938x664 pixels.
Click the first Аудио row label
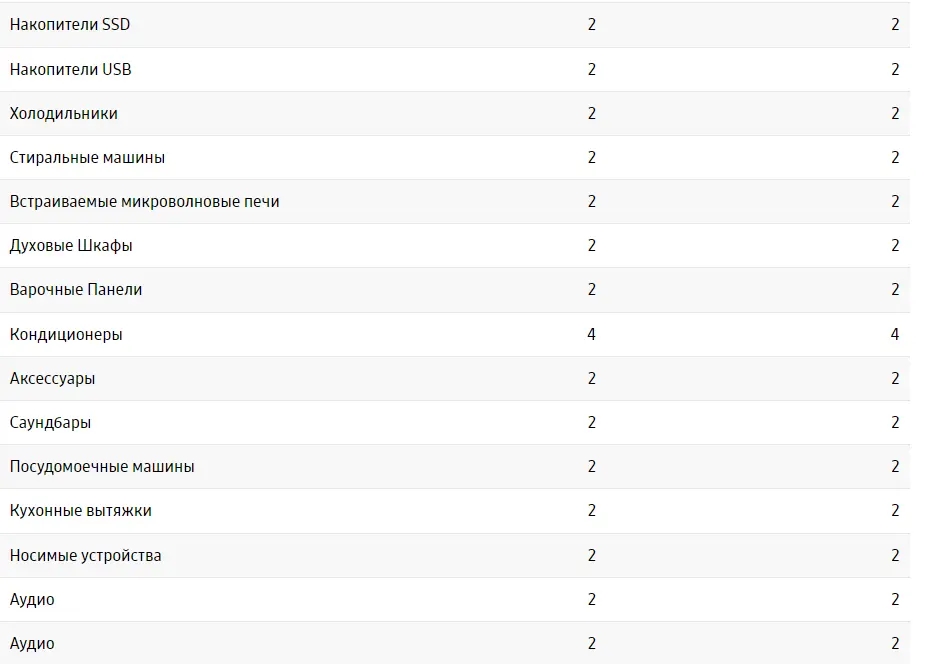tap(32, 599)
